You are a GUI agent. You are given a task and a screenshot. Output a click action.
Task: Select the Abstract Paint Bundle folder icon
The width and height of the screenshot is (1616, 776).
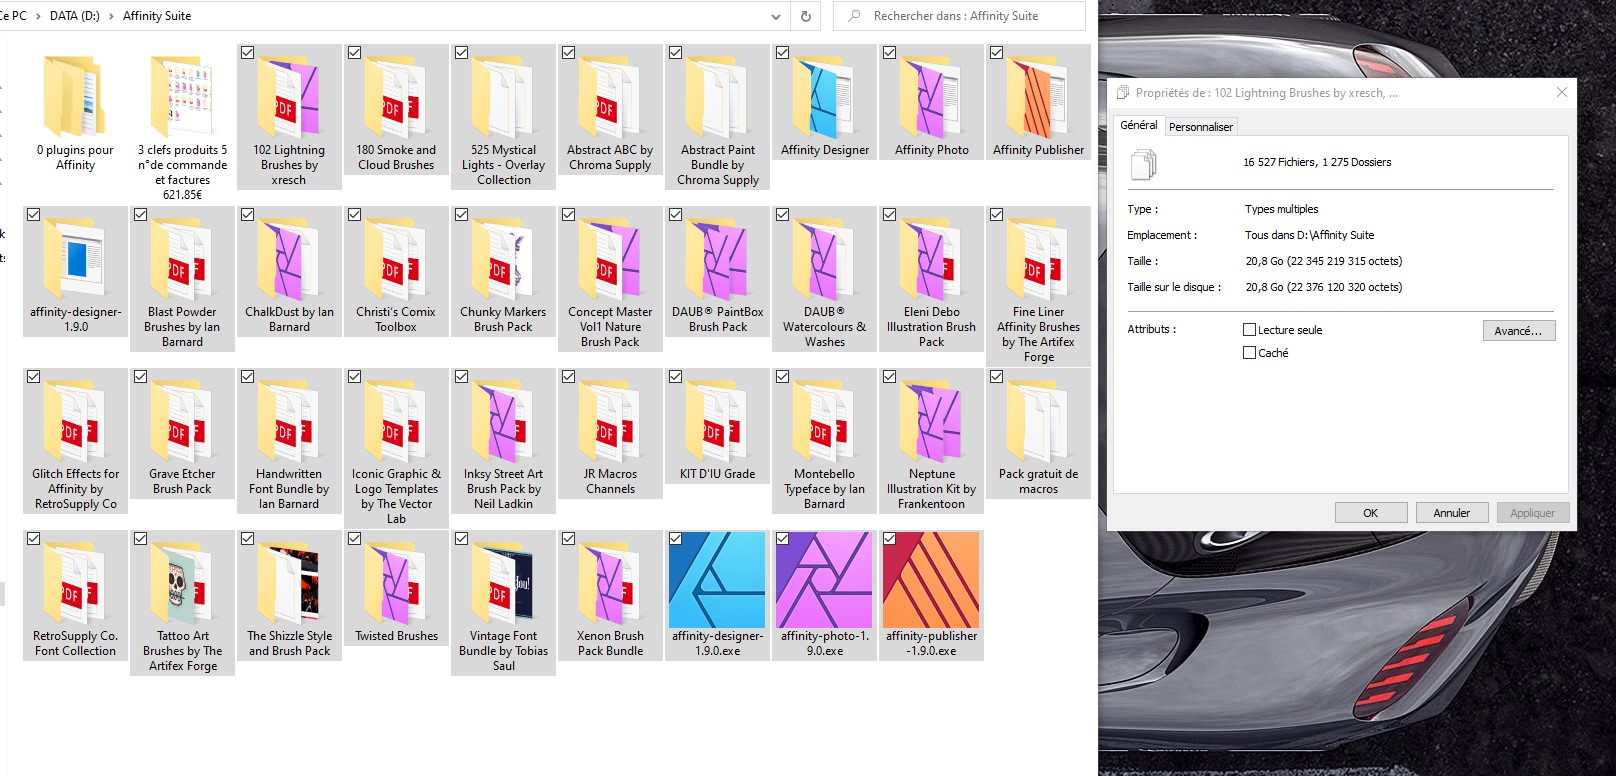click(x=718, y=97)
